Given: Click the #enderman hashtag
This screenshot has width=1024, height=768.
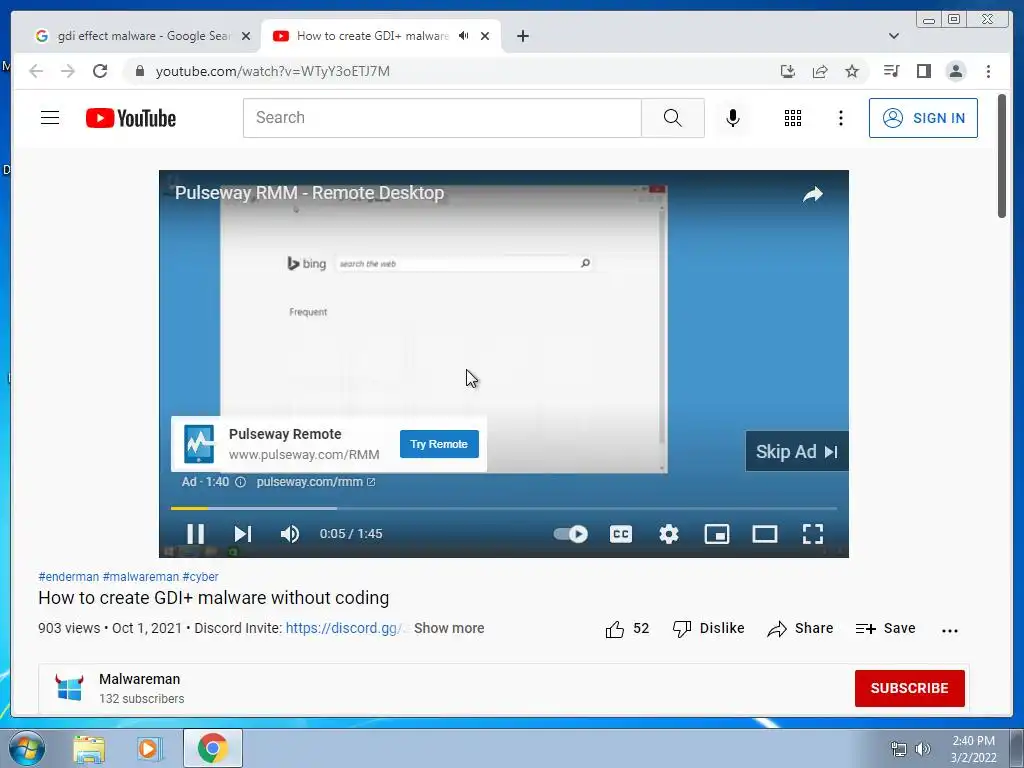Looking at the screenshot, I should (69, 577).
